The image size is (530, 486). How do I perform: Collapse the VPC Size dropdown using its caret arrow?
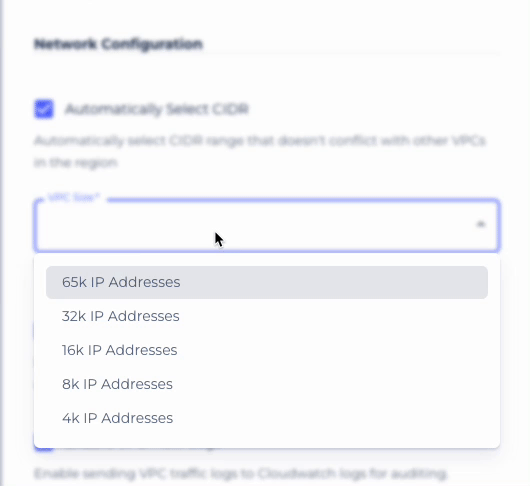(480, 224)
